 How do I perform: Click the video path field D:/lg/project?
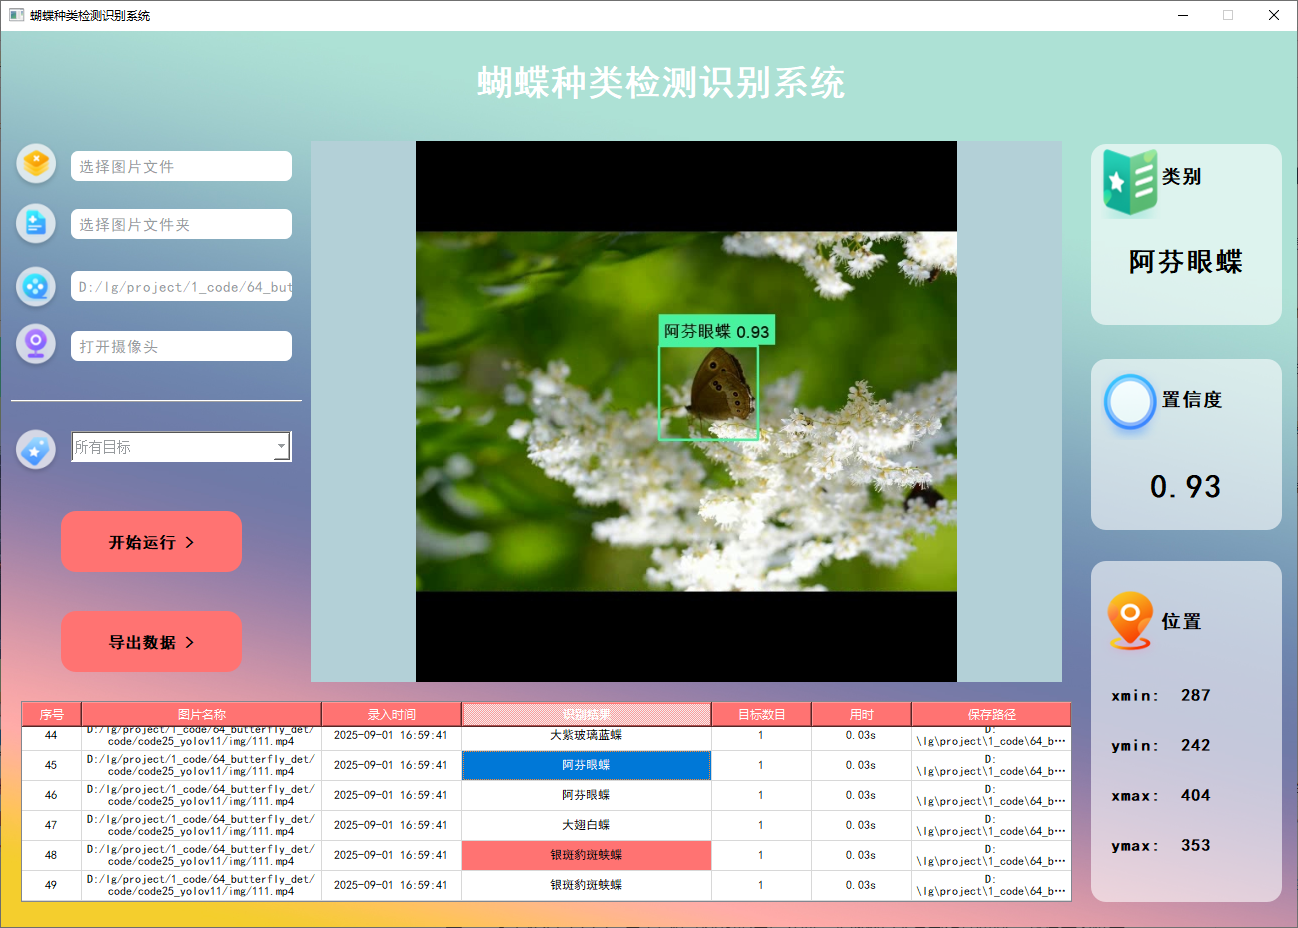181,286
